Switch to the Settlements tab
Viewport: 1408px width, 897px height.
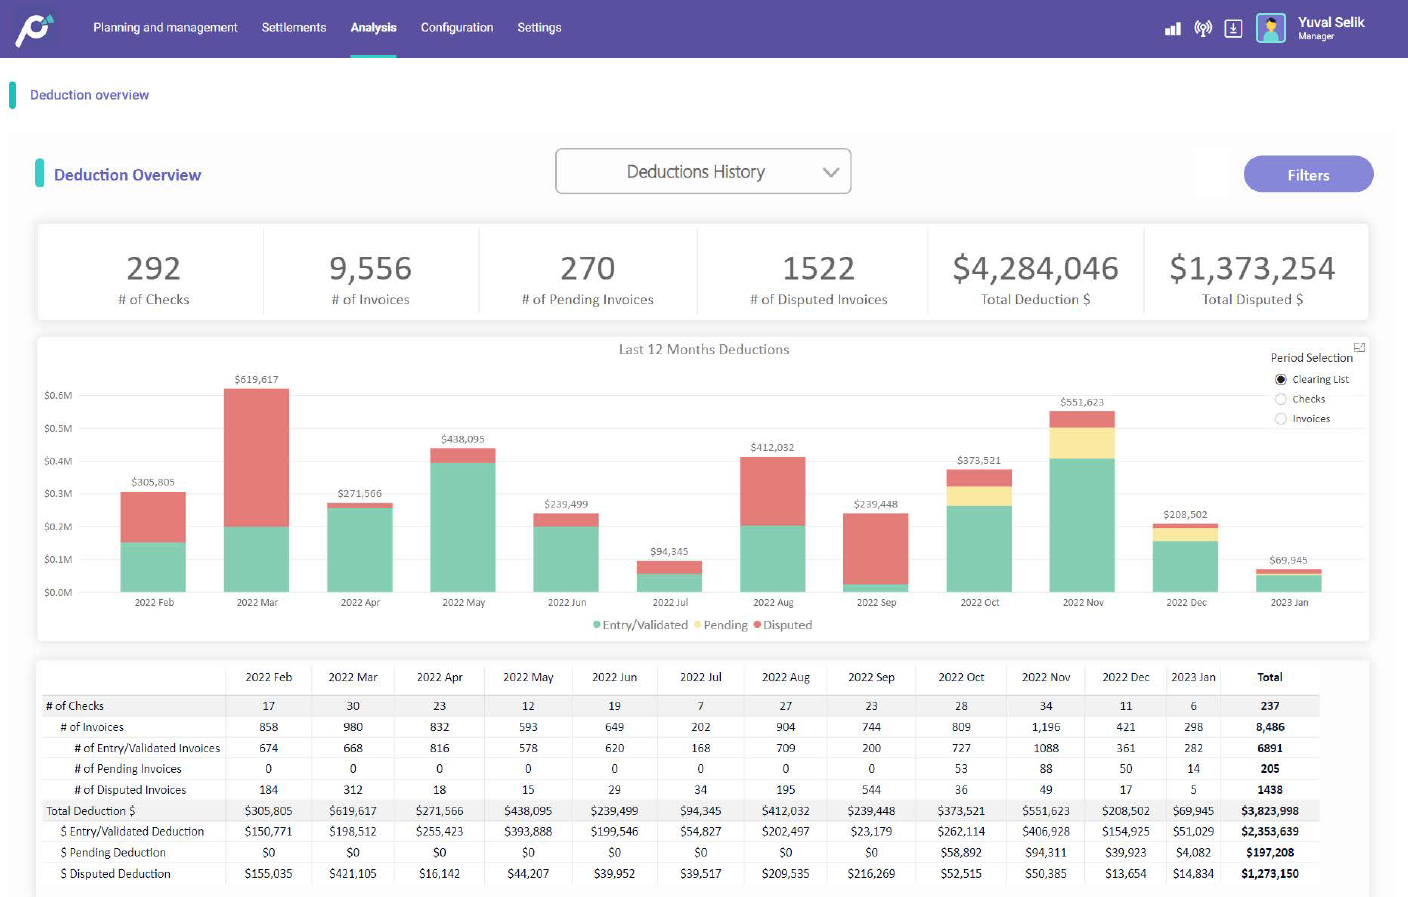293,28
